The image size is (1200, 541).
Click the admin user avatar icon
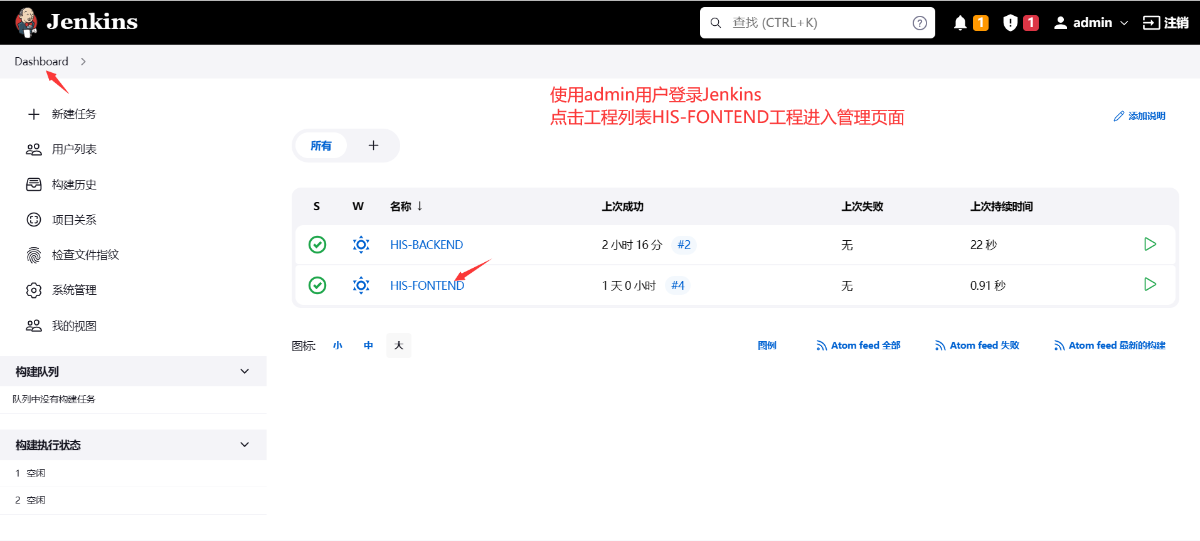click(x=1060, y=23)
